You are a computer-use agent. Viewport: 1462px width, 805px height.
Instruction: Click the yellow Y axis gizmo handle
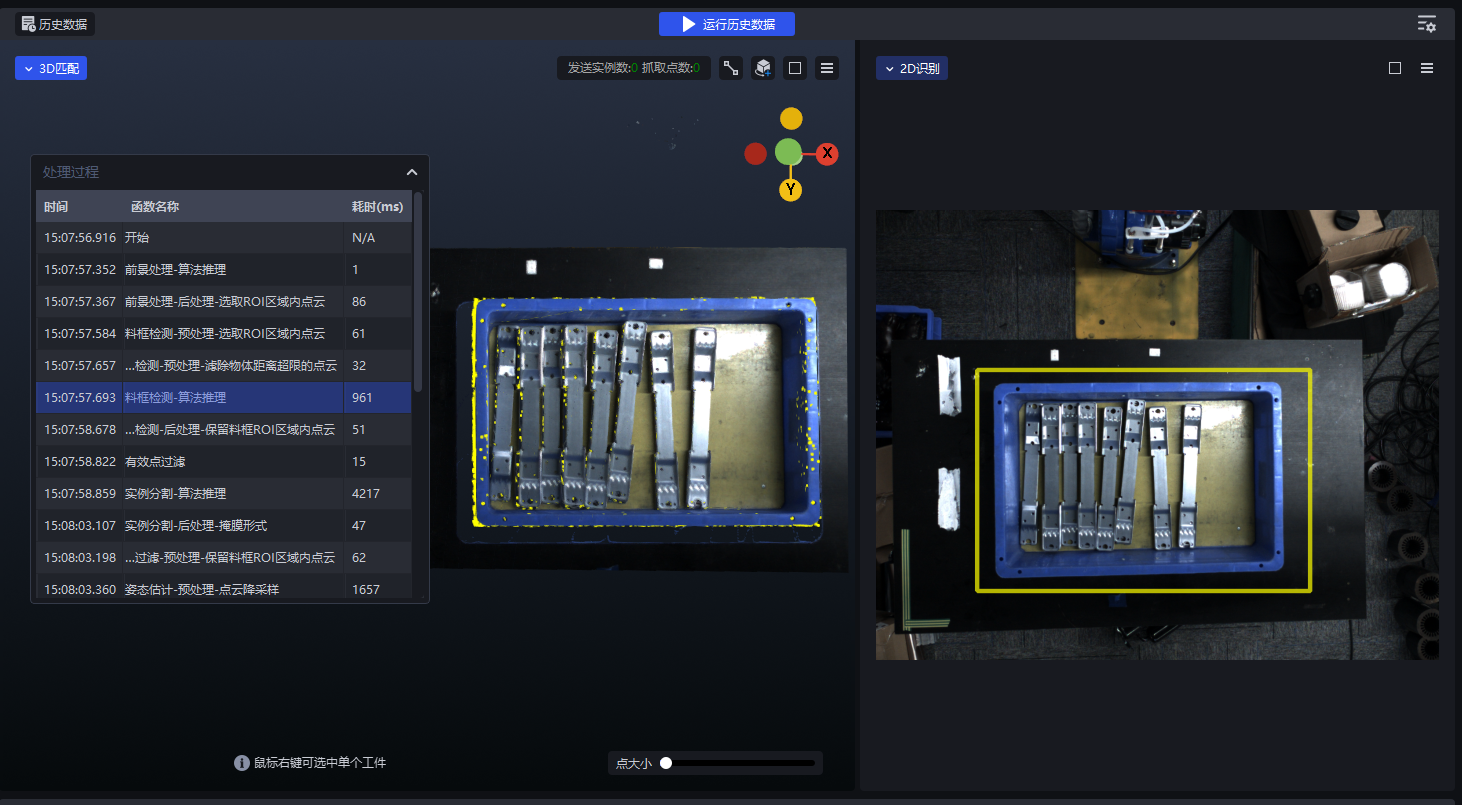point(791,189)
